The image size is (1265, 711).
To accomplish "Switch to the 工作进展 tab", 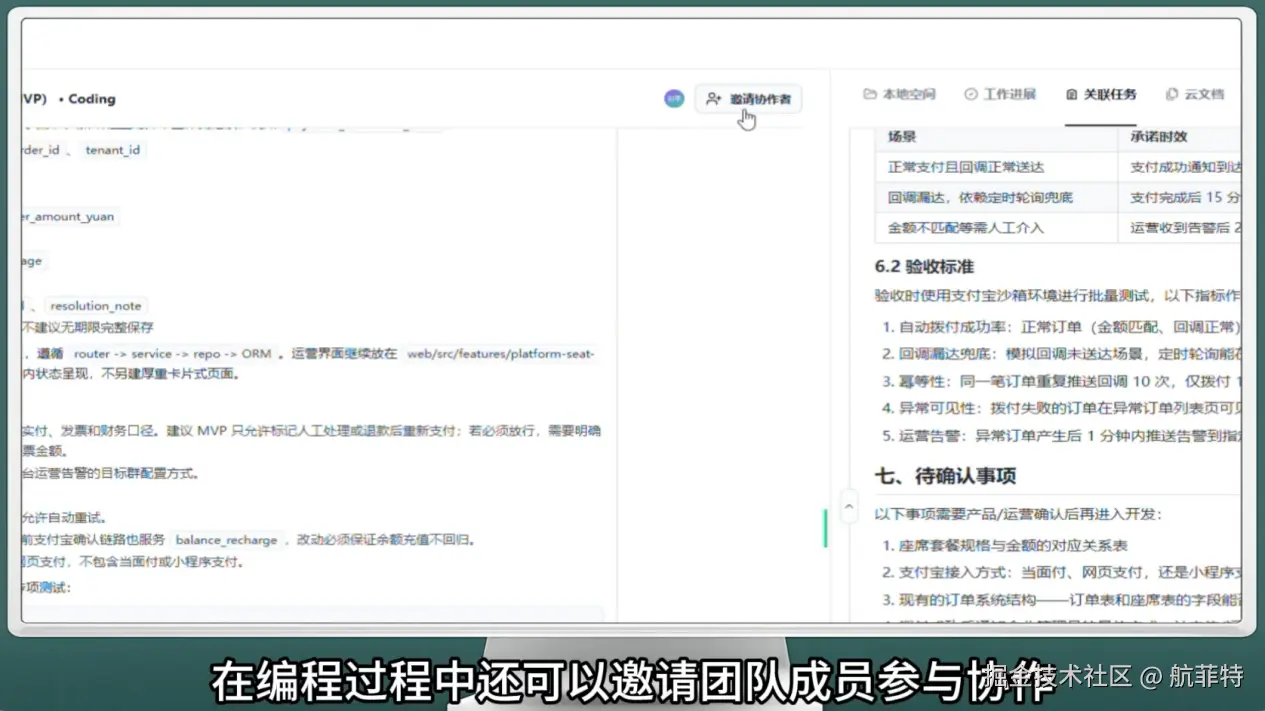I will [x=999, y=94].
